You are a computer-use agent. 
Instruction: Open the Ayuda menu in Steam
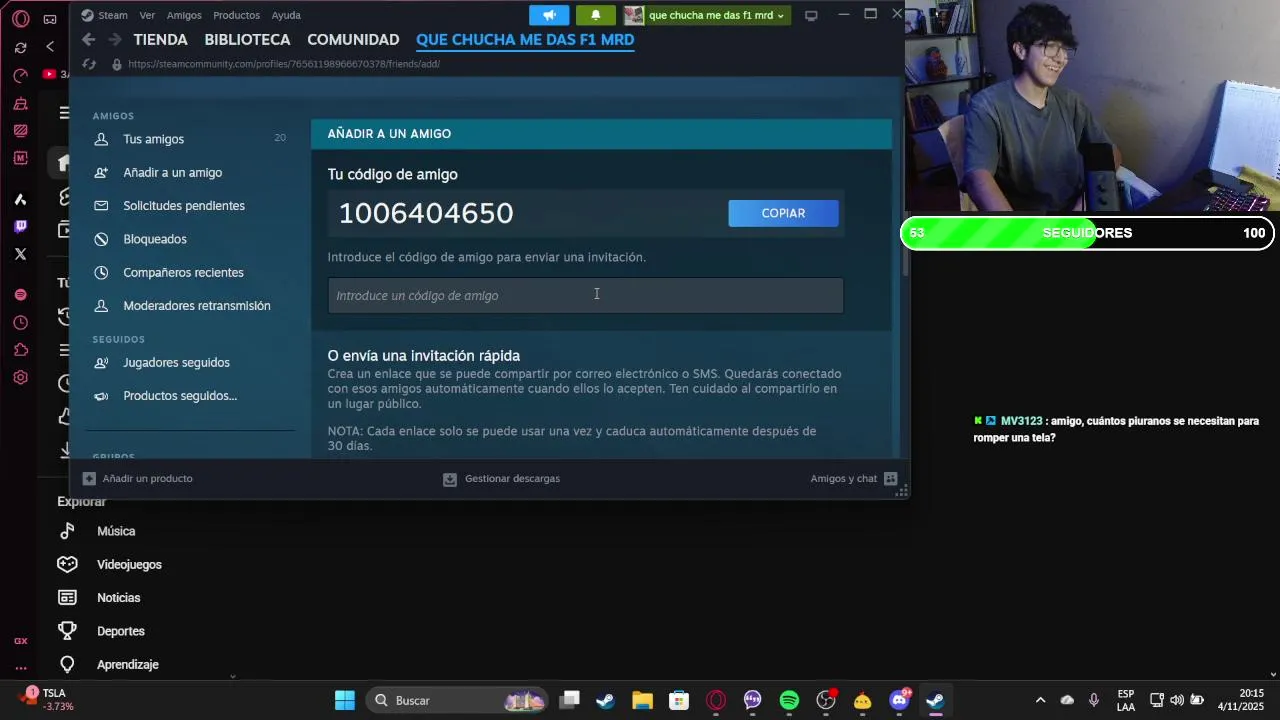[x=286, y=15]
